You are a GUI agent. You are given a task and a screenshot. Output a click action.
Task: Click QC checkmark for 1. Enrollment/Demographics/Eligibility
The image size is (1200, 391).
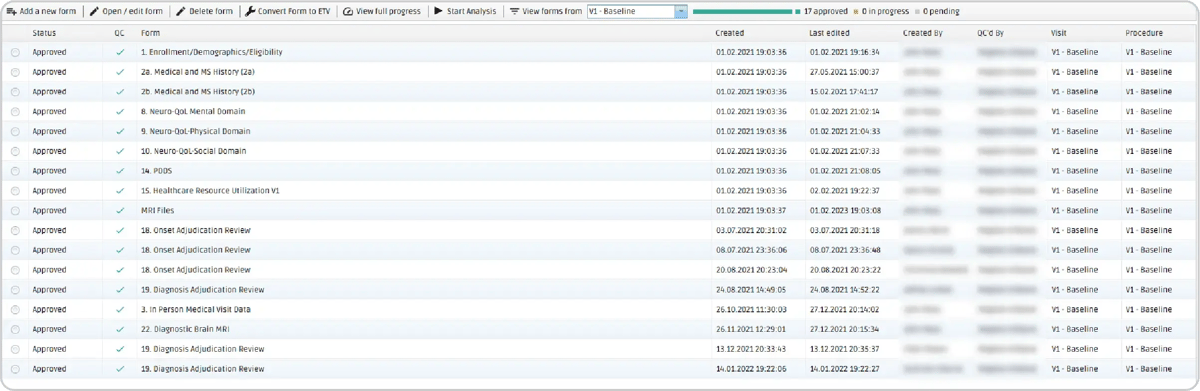tap(120, 52)
